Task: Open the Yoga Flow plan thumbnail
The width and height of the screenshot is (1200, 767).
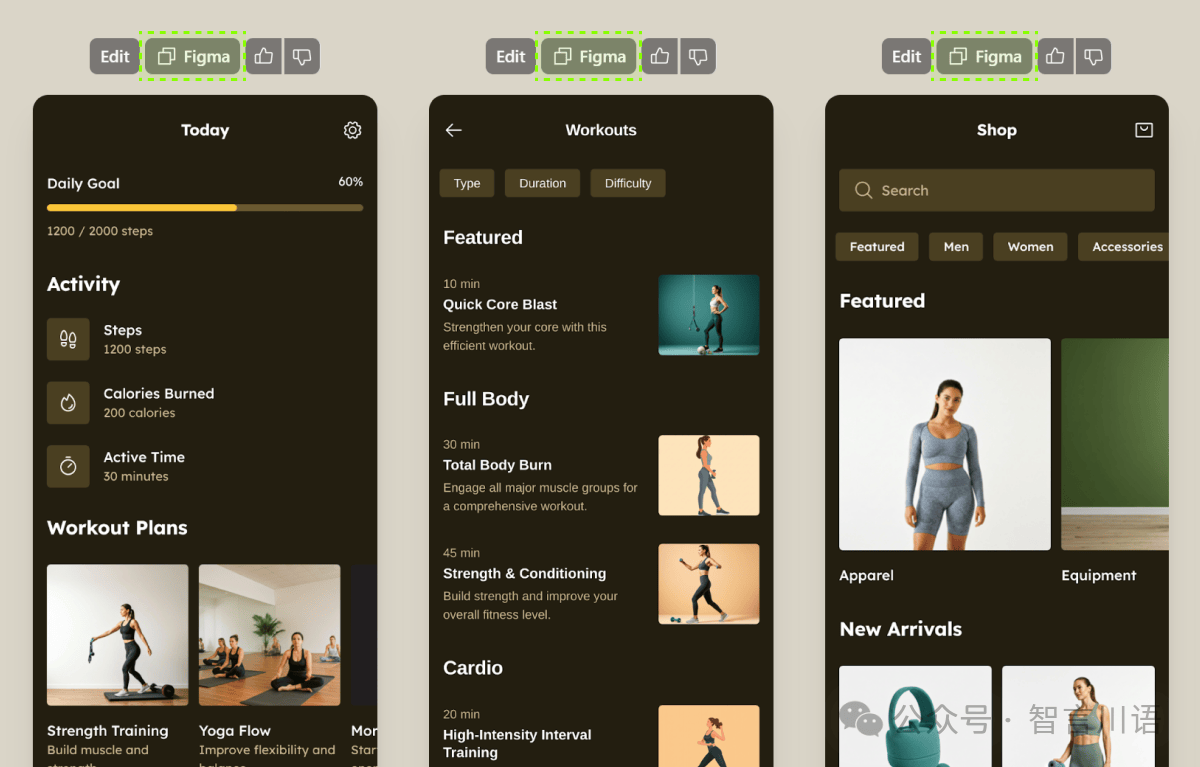Action: [269, 635]
